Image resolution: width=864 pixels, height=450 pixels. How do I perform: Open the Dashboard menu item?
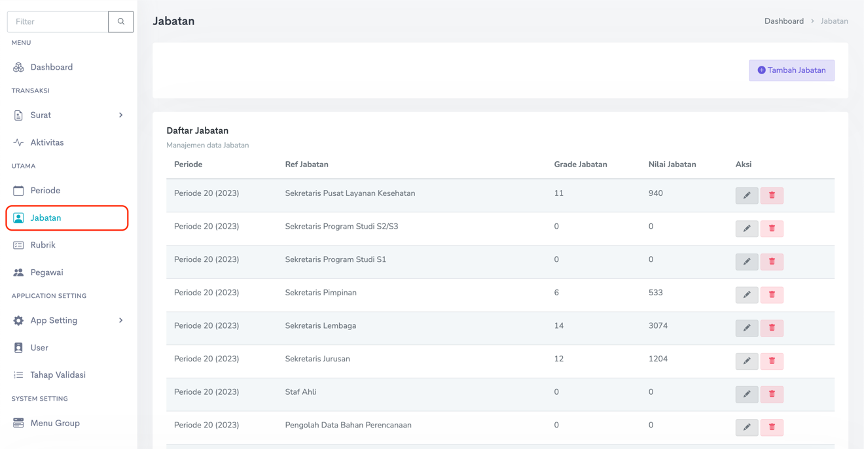(x=51, y=67)
